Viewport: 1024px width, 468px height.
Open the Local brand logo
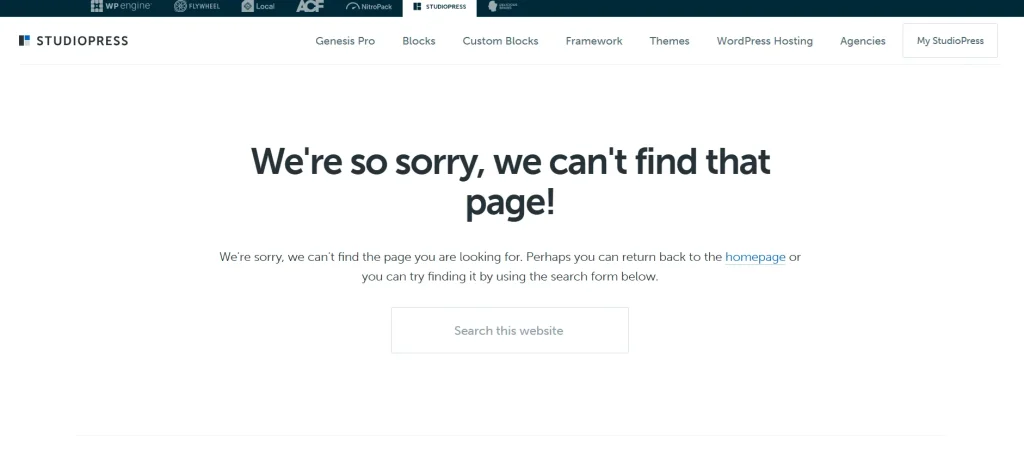pyautogui.click(x=258, y=7)
